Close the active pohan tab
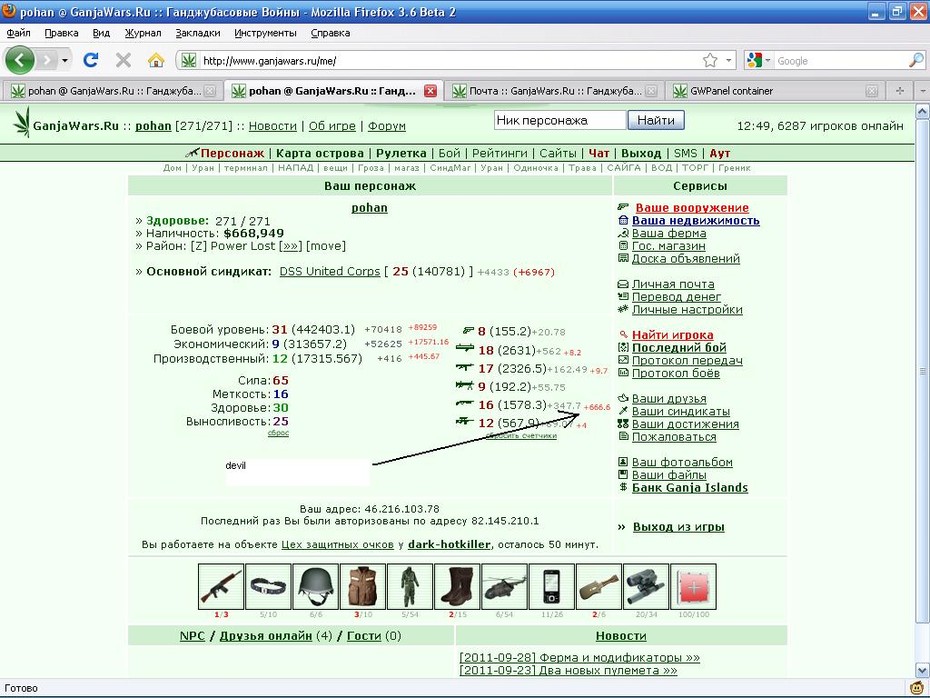930x698 pixels. pos(431,91)
